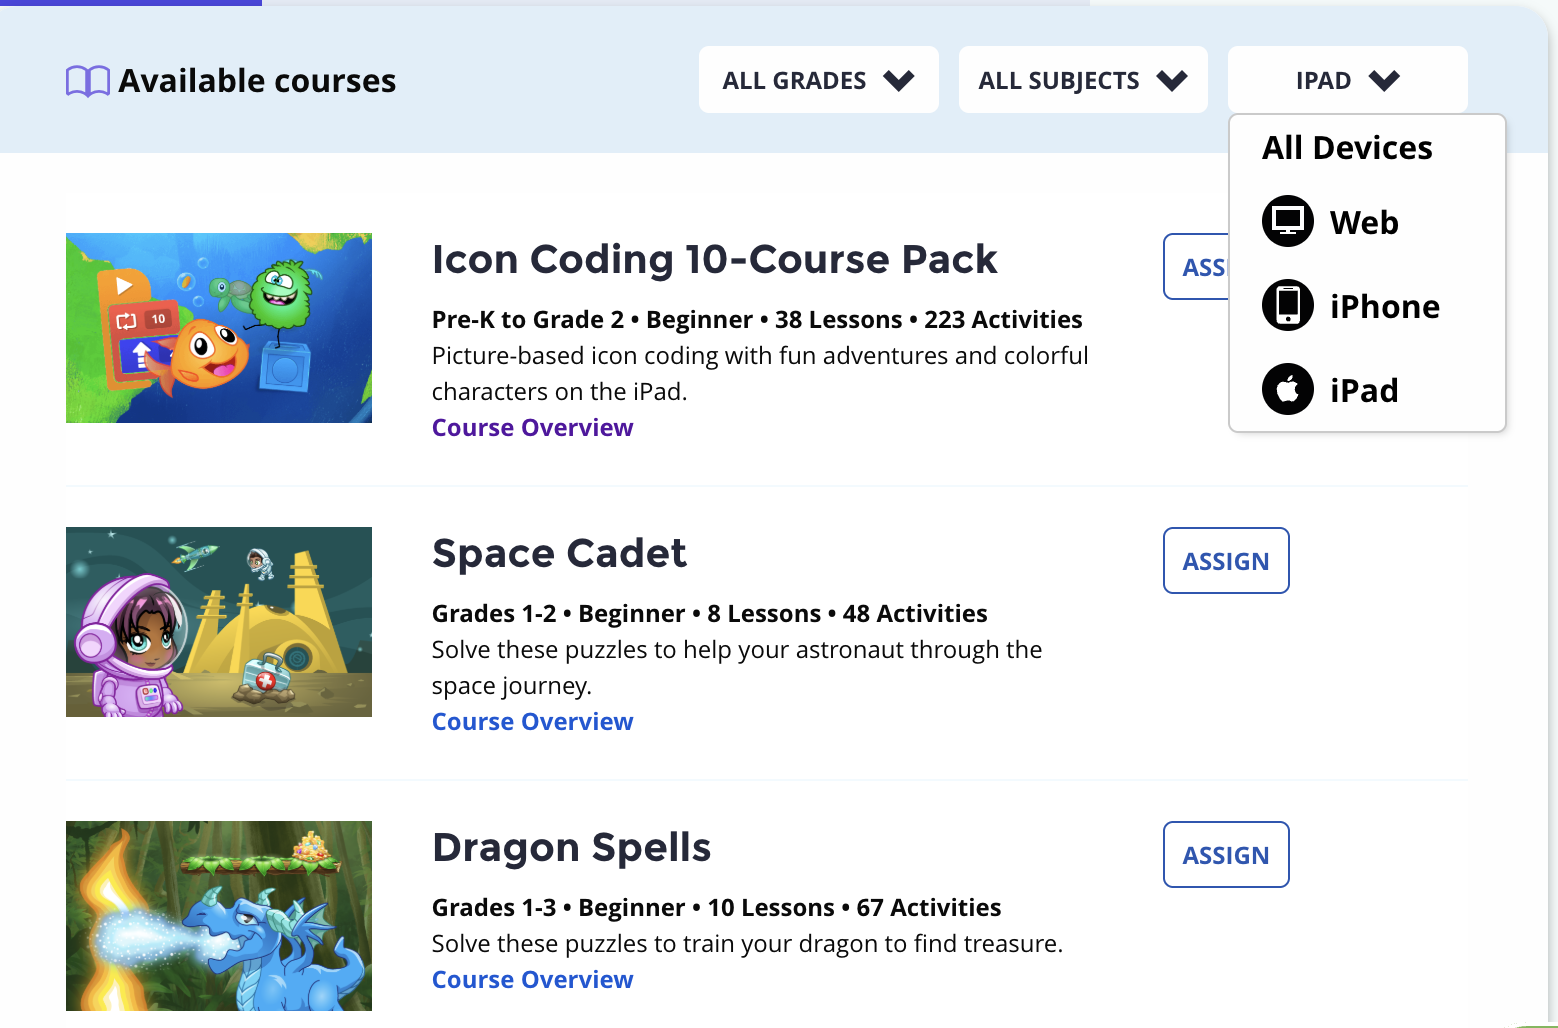Image resolution: width=1558 pixels, height=1028 pixels.
Task: Open Course Overview for Icon Coding pack
Action: click(x=532, y=428)
